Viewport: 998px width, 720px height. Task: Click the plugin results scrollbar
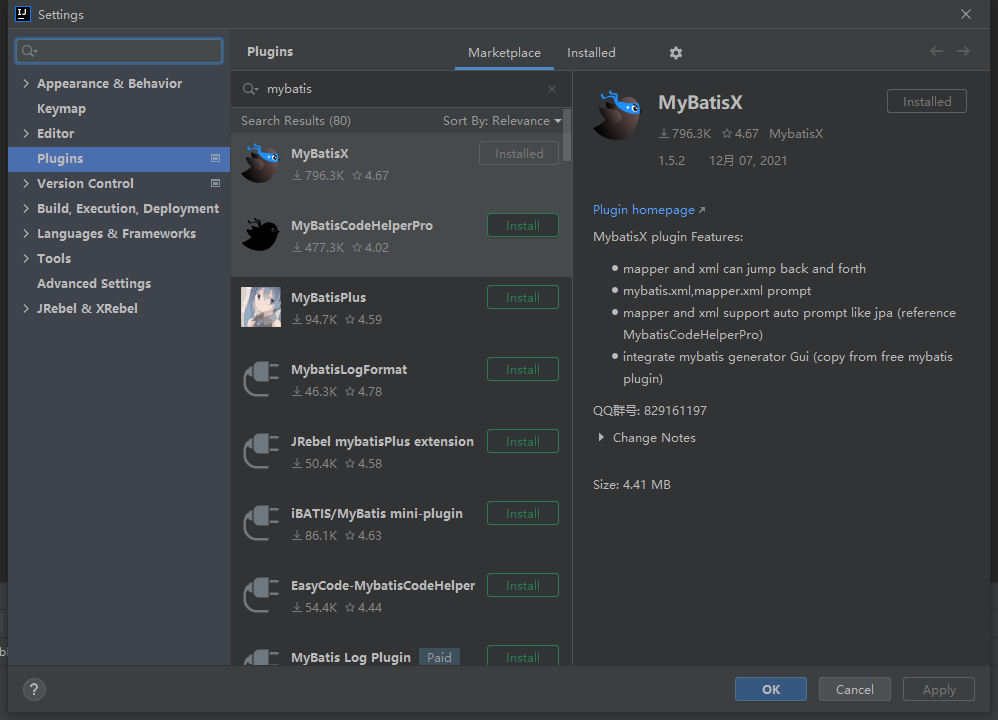(x=567, y=135)
